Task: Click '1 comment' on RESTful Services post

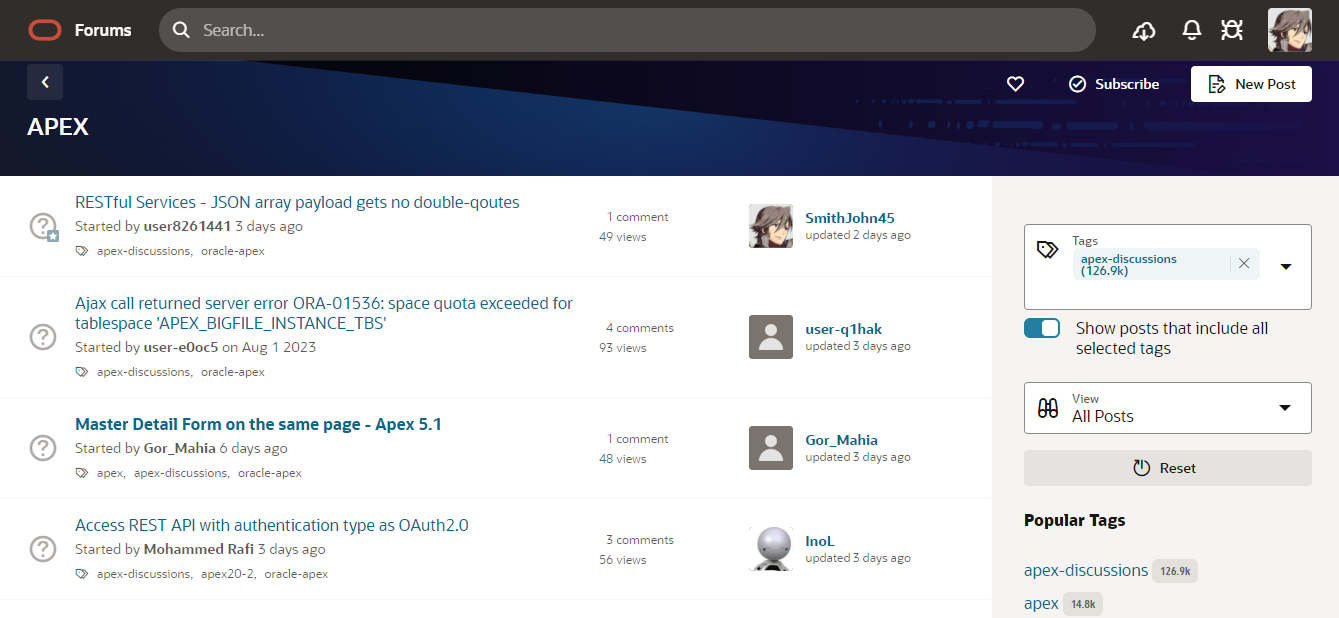Action: point(637,217)
